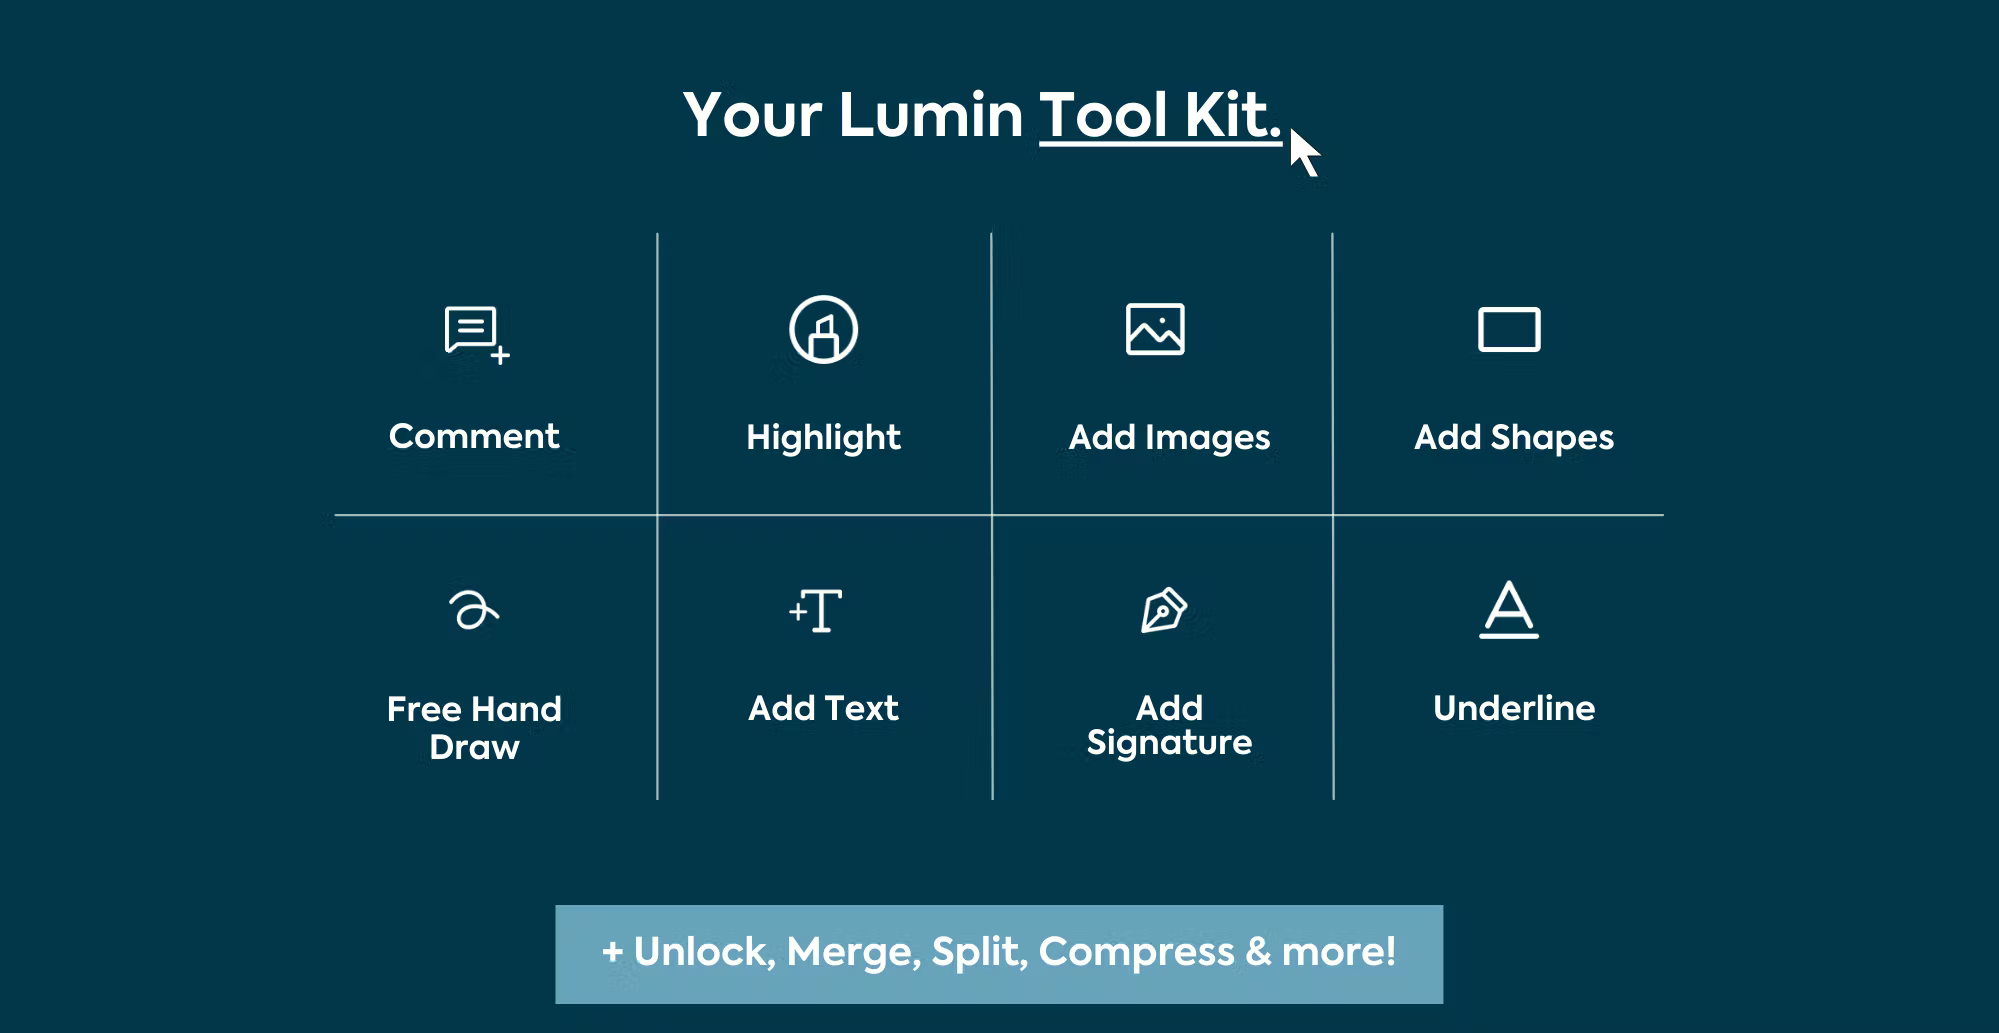Click the Add Images picture icon

click(1155, 329)
